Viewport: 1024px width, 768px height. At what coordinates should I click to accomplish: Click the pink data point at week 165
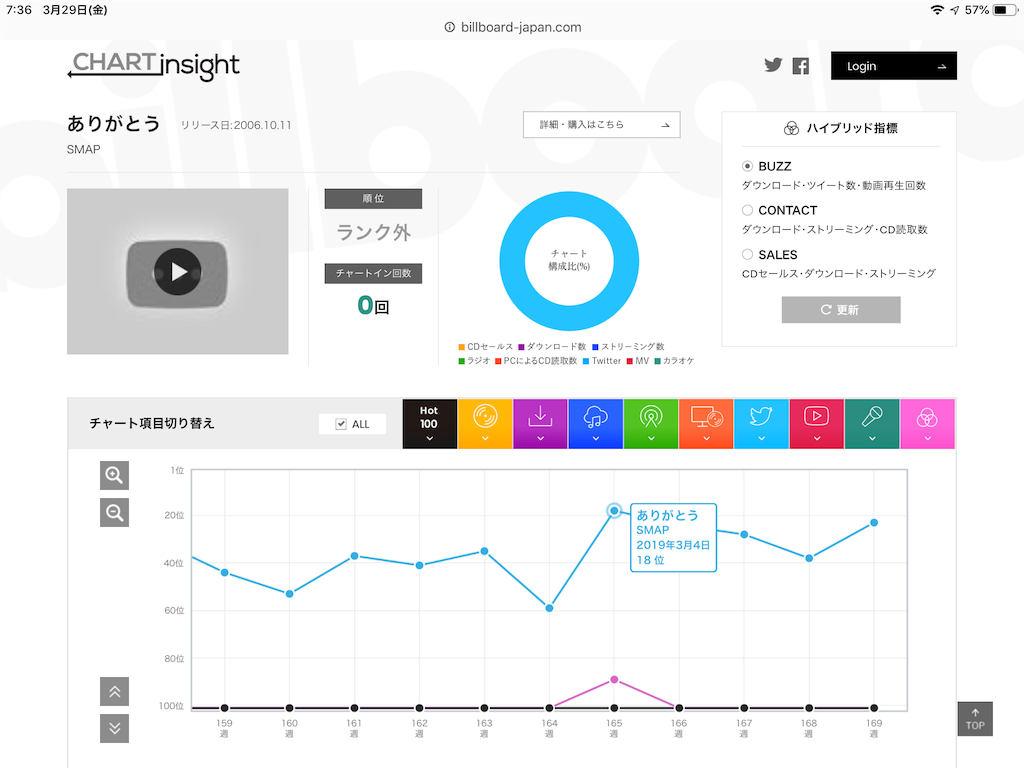click(x=614, y=680)
